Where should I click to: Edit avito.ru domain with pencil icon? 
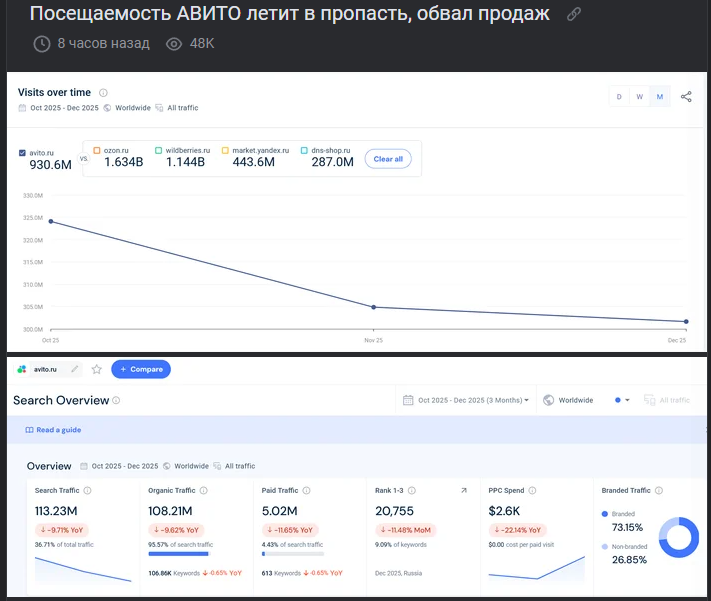coord(75,369)
